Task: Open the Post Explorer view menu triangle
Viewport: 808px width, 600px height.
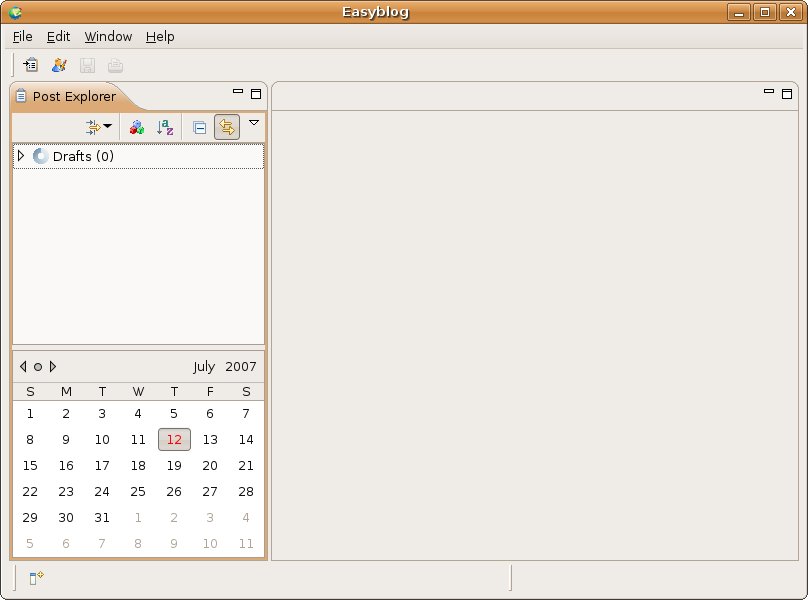Action: 254,123
